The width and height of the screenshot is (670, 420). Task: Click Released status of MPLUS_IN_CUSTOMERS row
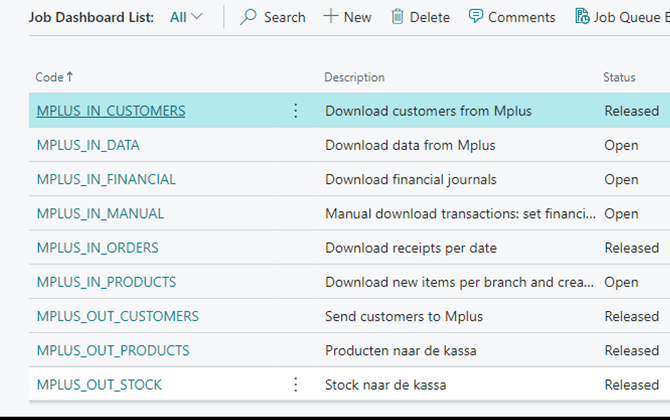tap(632, 111)
